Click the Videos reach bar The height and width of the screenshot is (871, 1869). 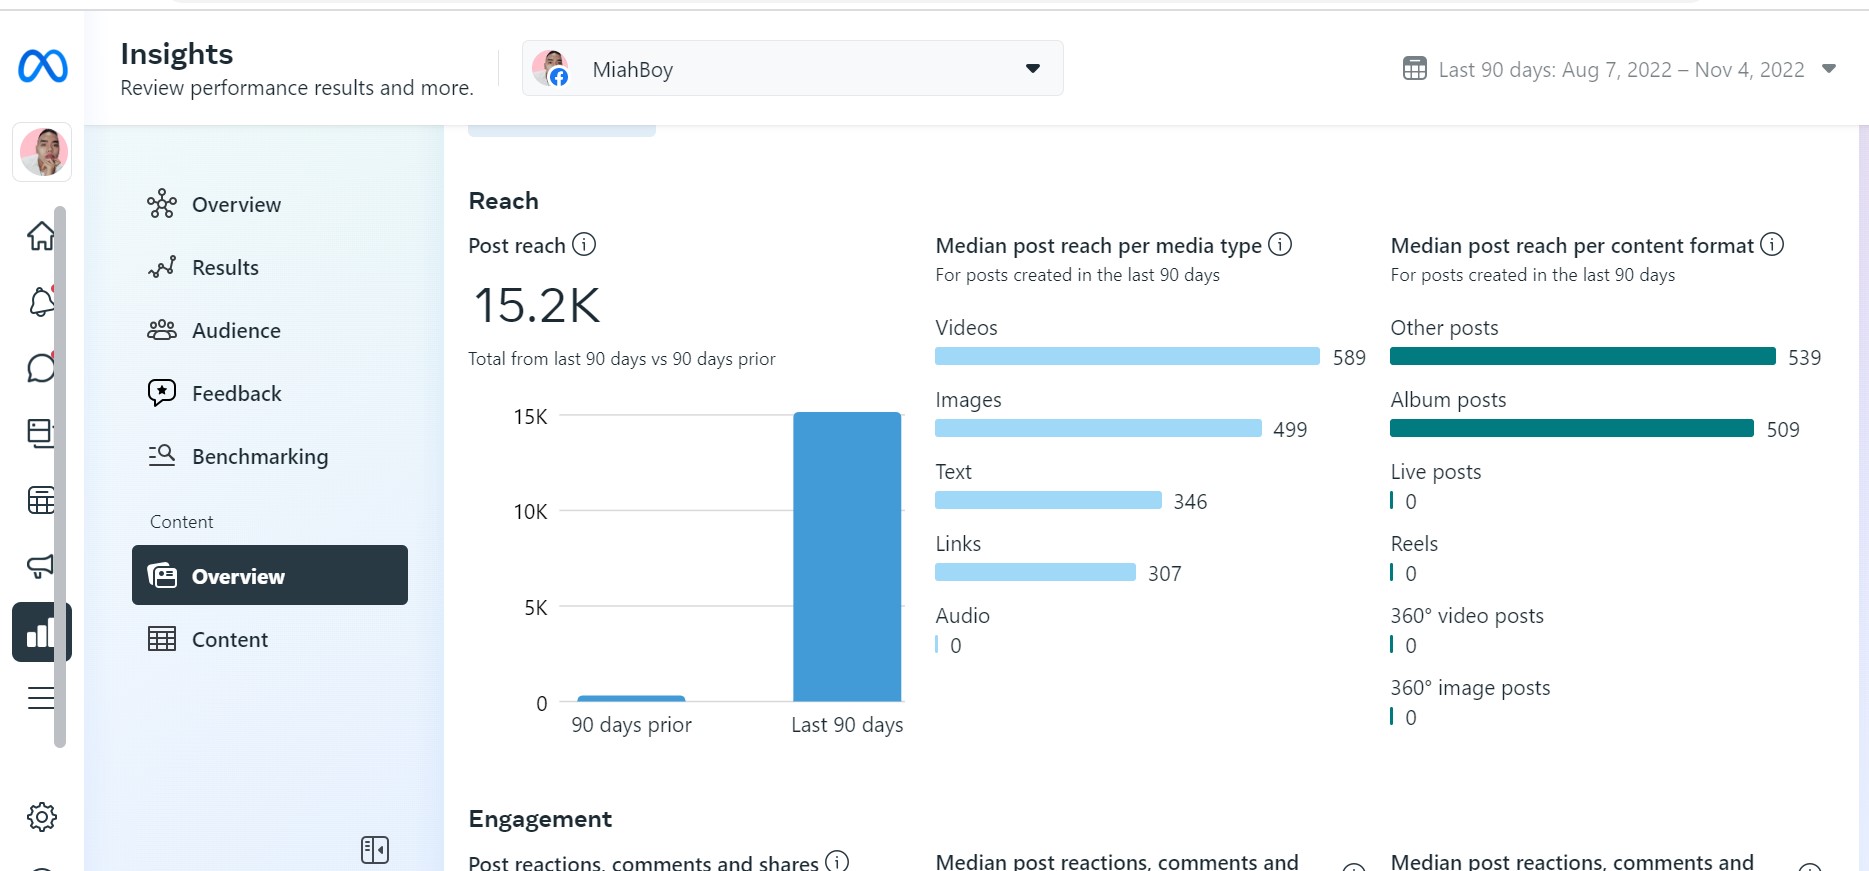pyautogui.click(x=1127, y=356)
